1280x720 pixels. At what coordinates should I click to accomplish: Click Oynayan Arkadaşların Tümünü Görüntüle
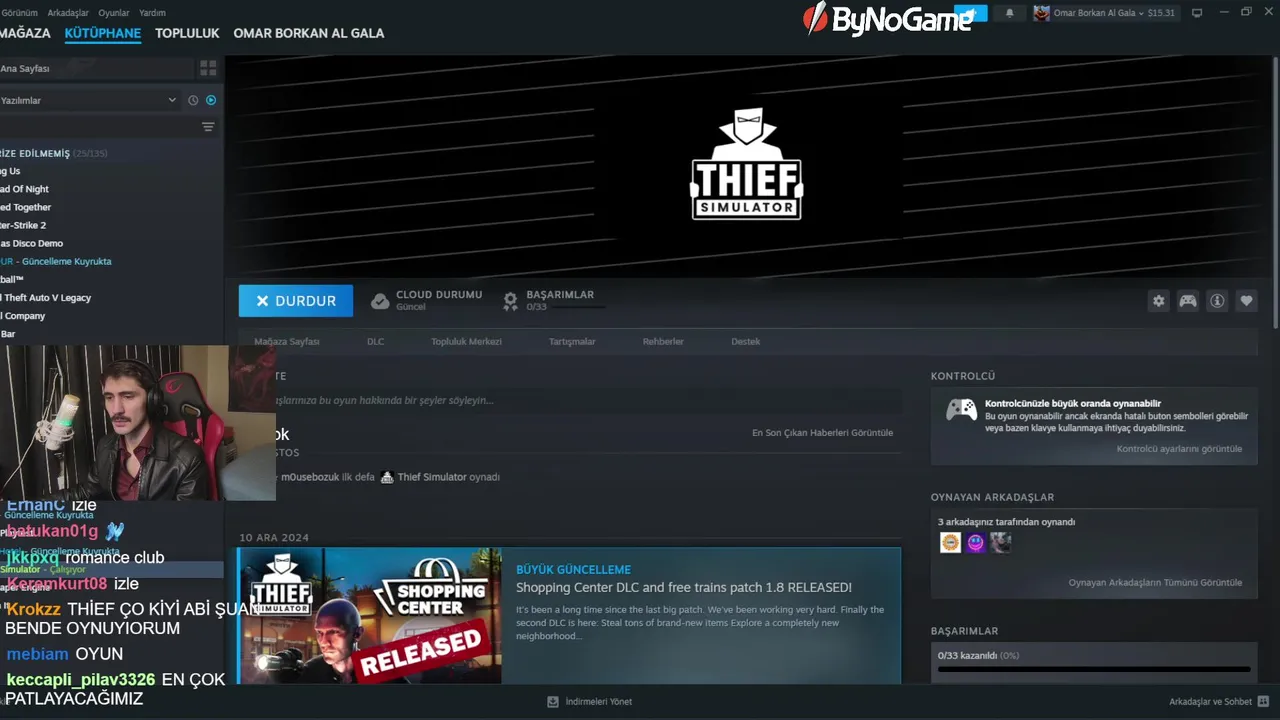pyautogui.click(x=1155, y=583)
